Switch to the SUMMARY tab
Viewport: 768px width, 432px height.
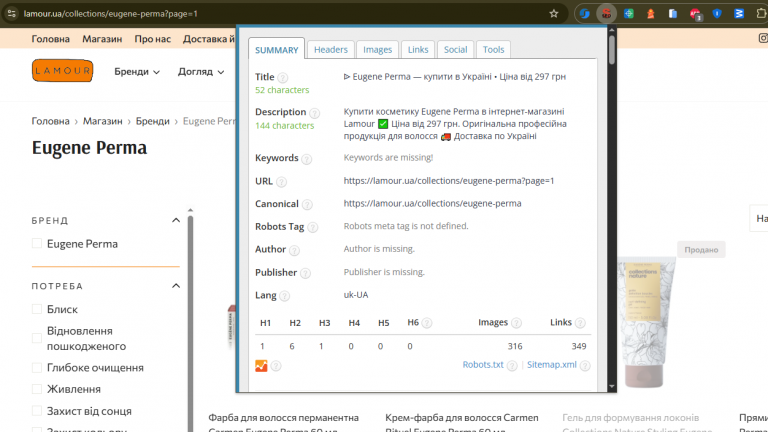coord(276,49)
